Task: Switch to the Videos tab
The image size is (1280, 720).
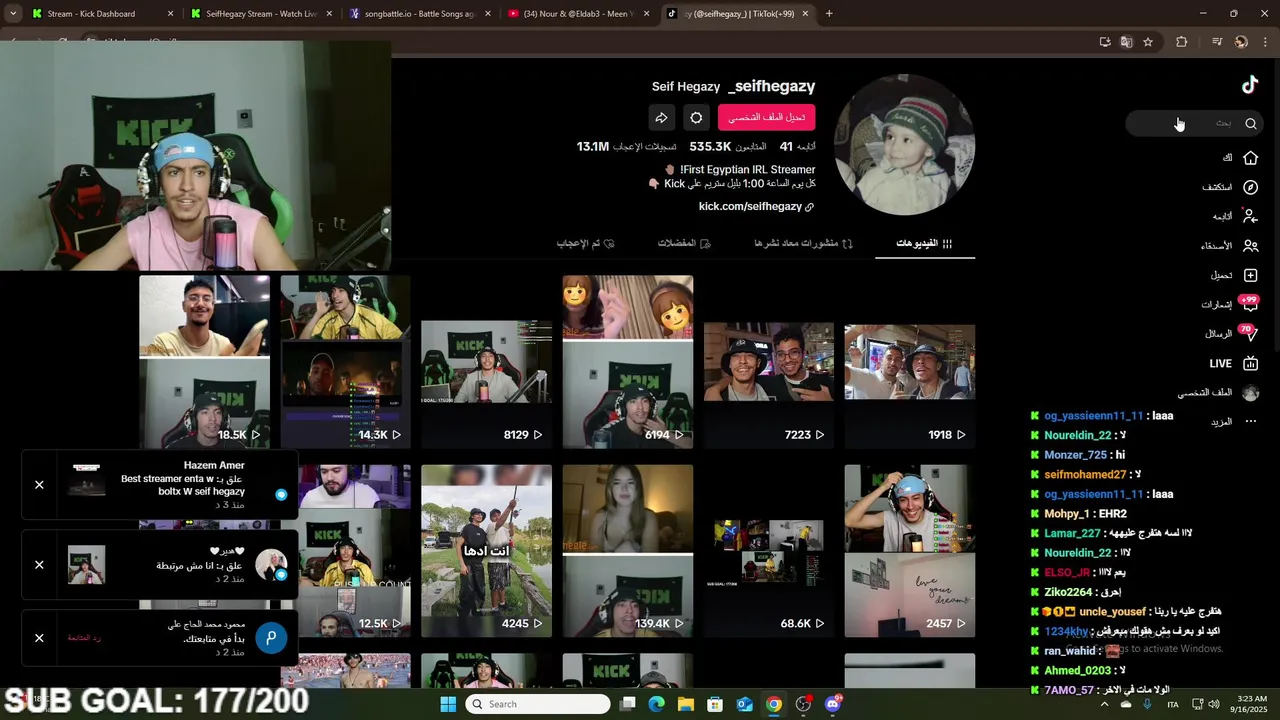Action: [925, 243]
